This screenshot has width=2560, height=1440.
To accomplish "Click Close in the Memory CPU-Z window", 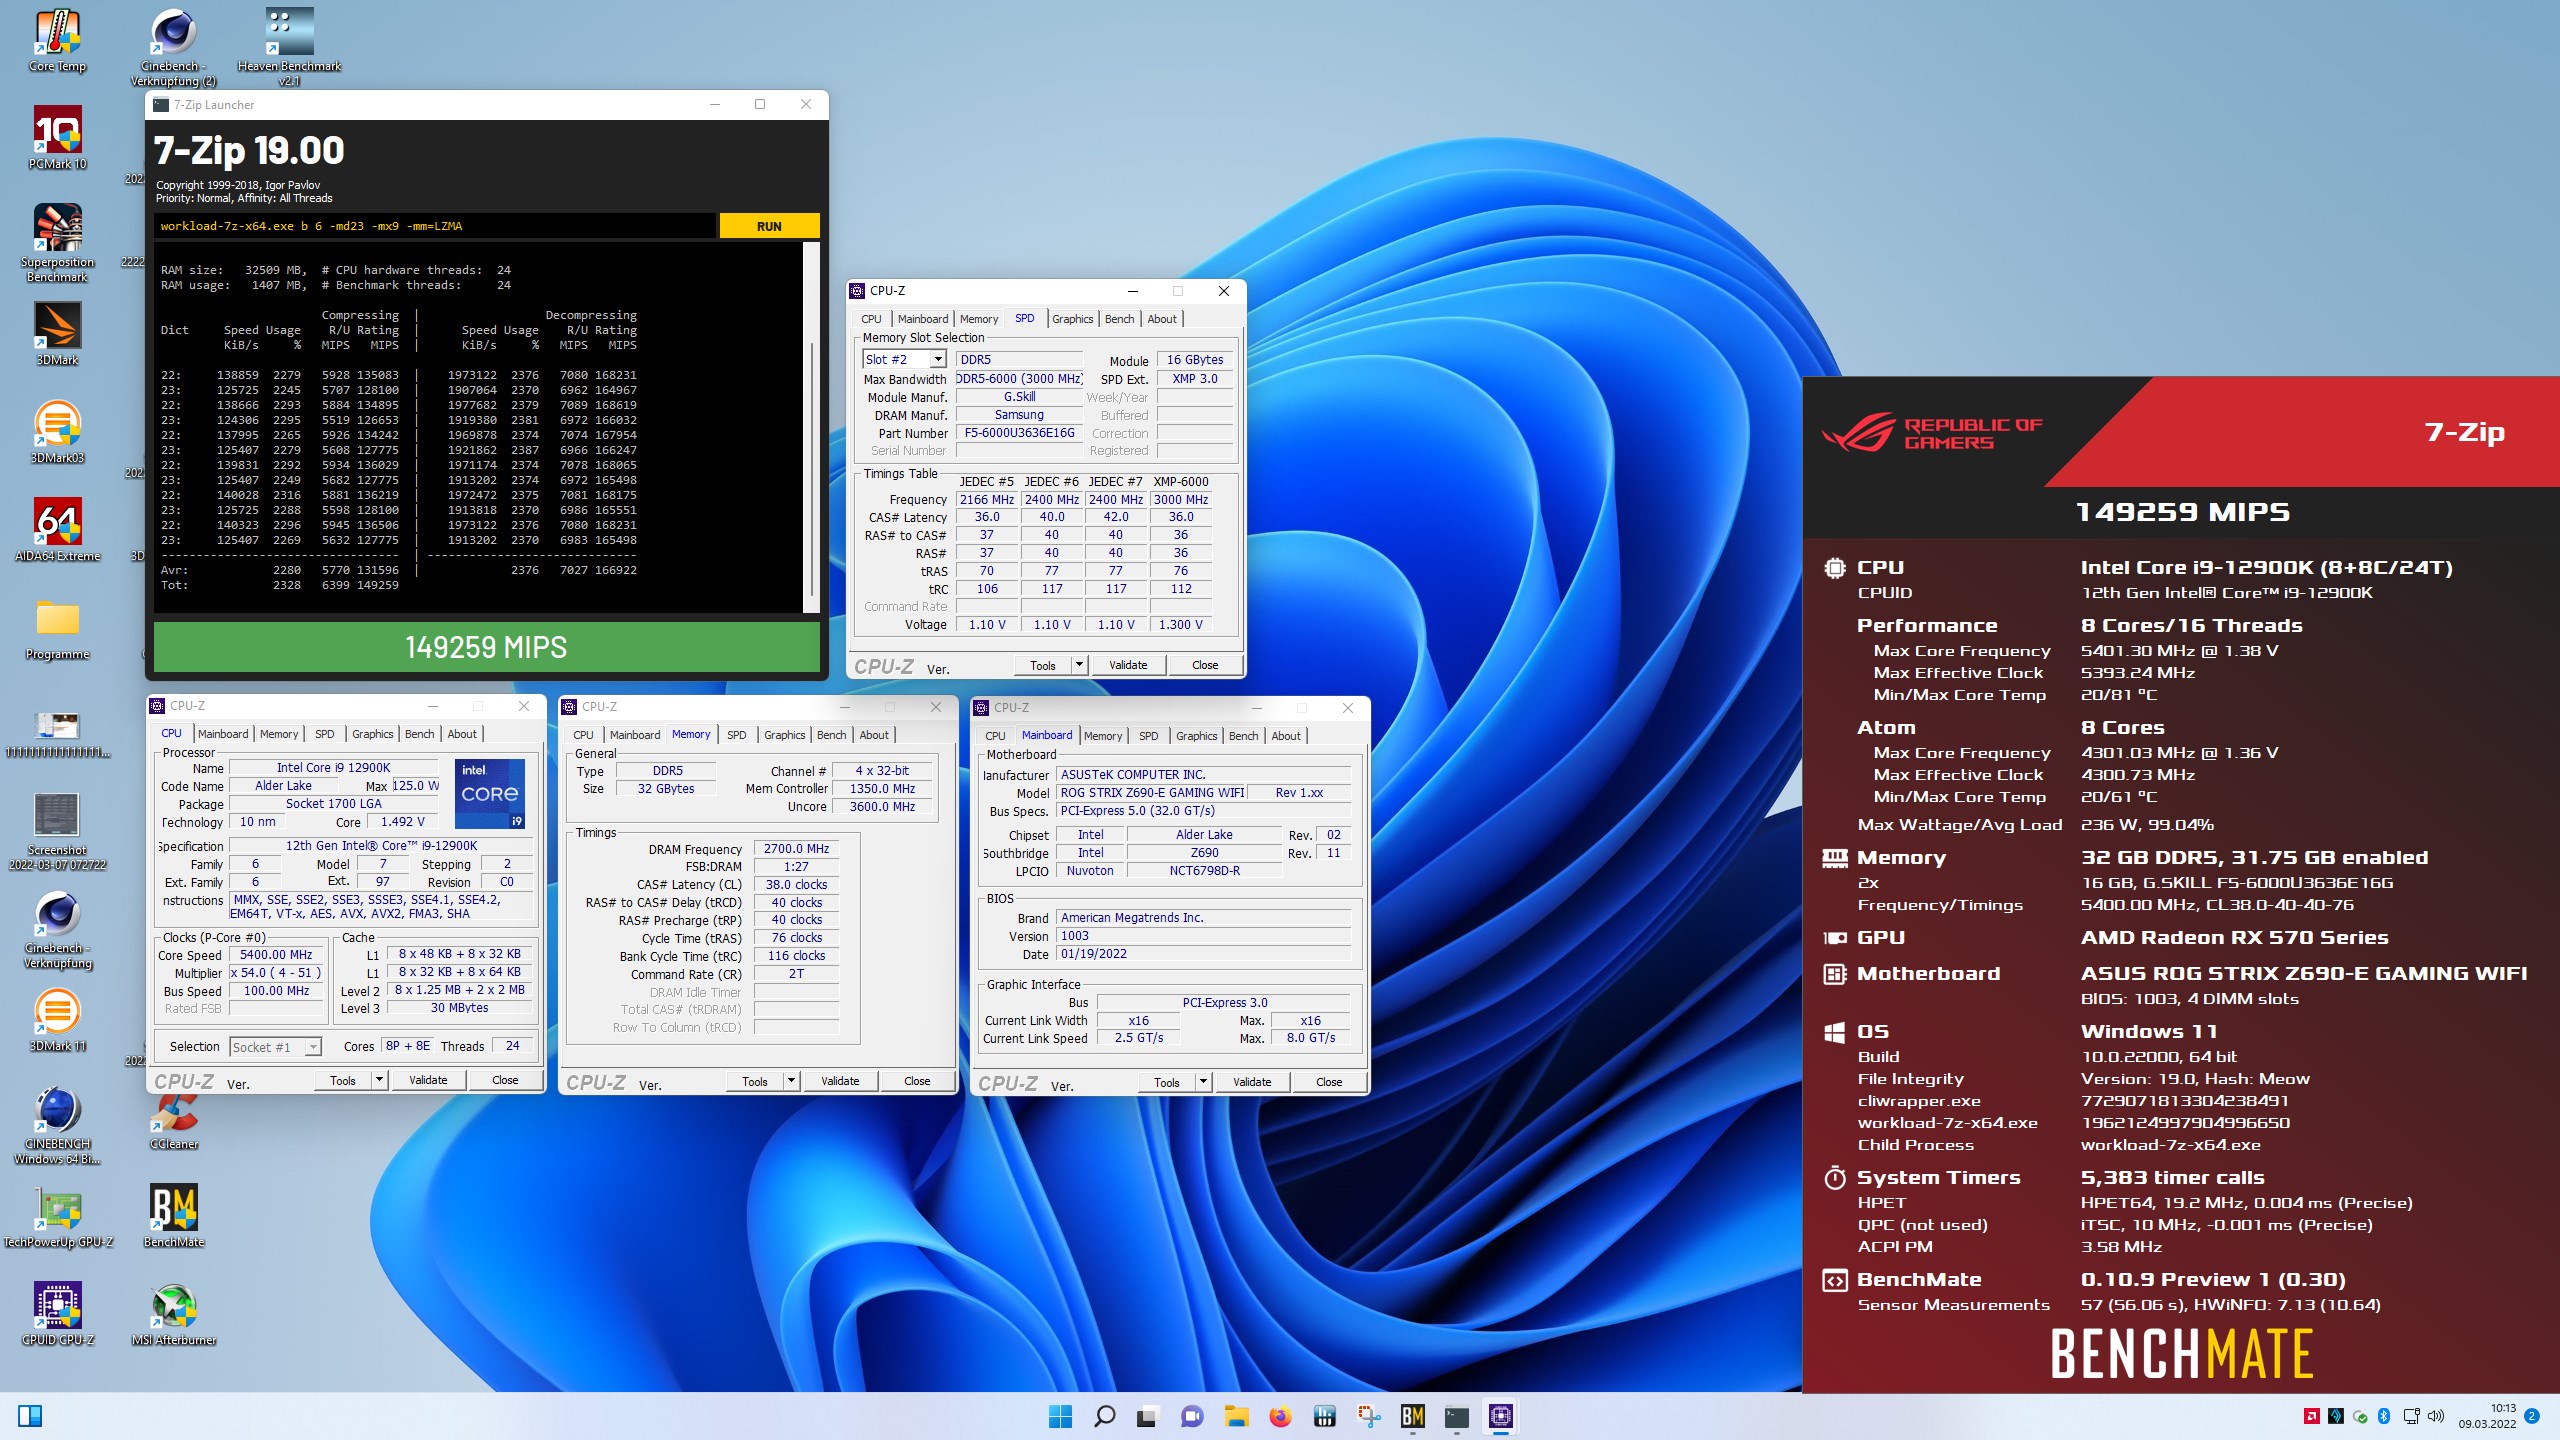I will [917, 1081].
